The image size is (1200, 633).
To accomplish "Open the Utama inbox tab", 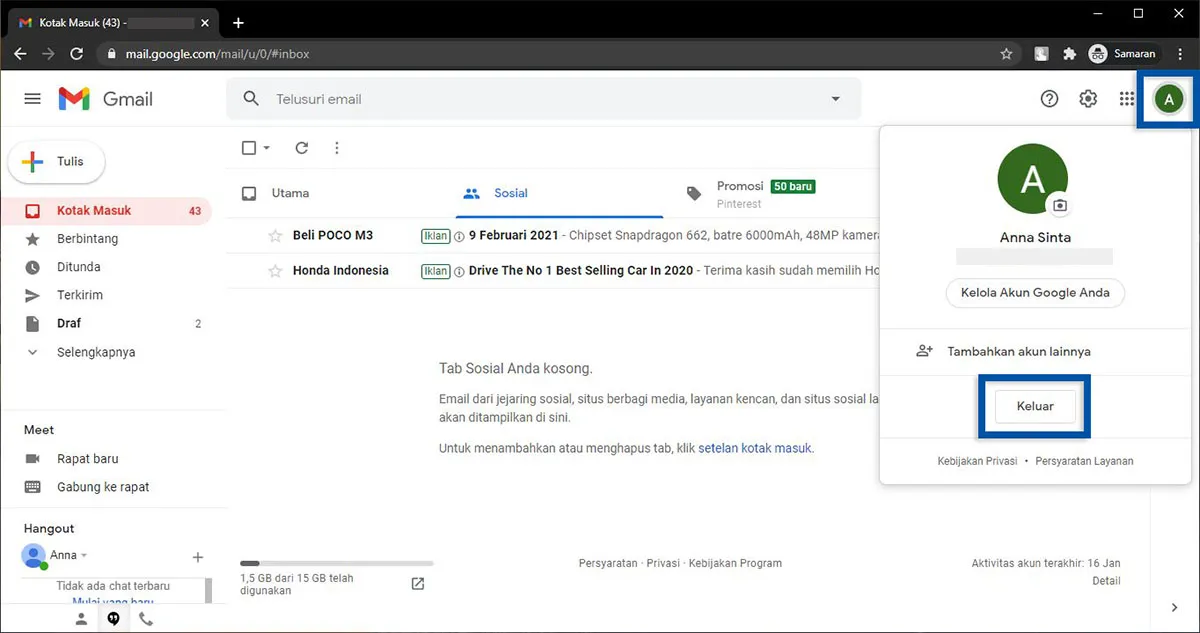I will point(290,193).
